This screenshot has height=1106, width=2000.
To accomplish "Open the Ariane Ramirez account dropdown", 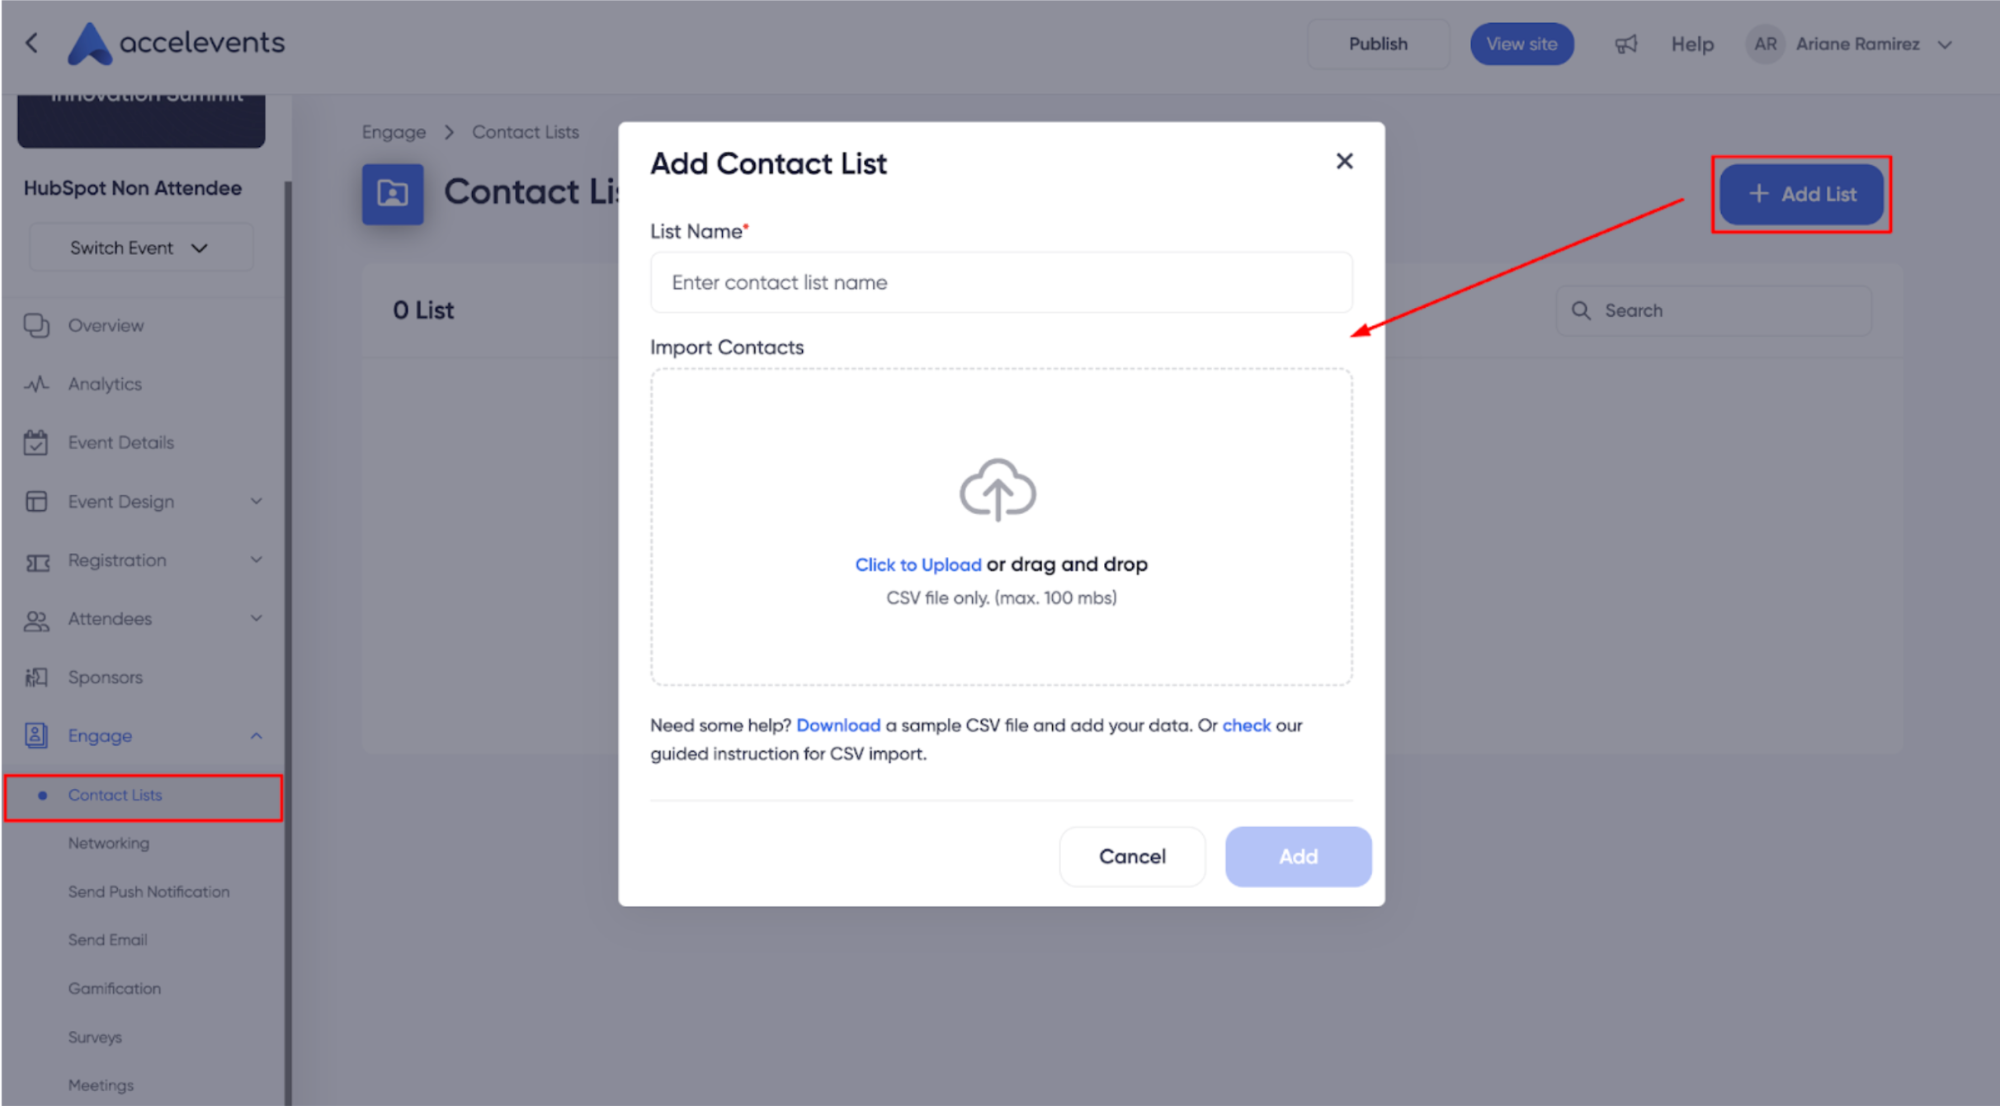I will click(1944, 44).
